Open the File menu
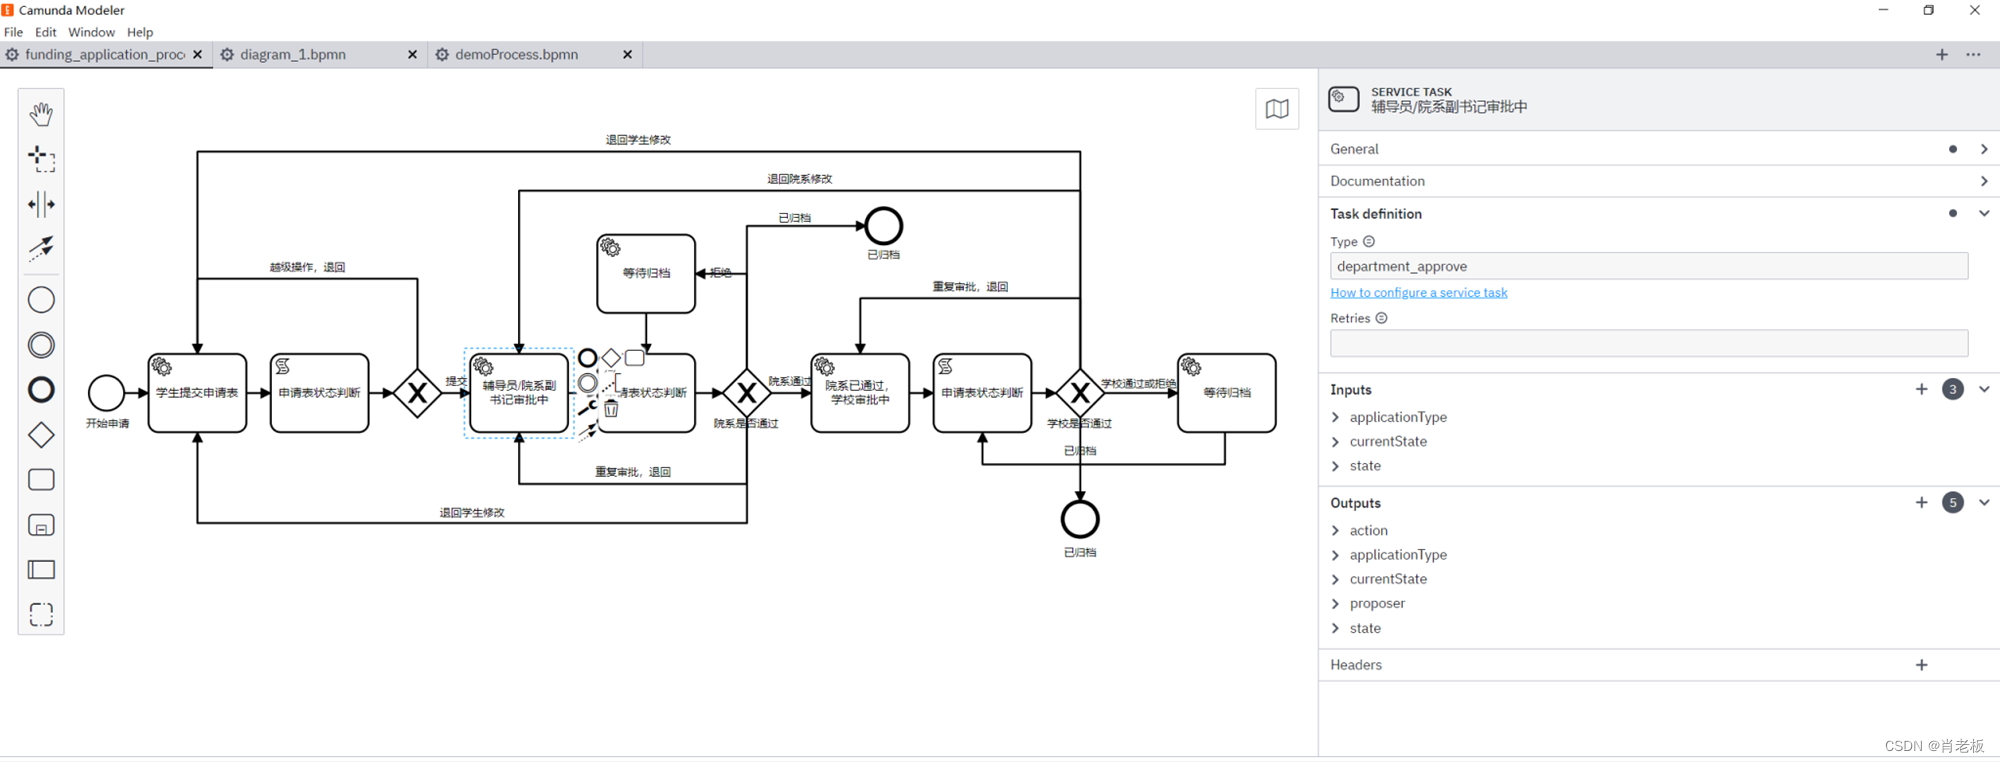 click(13, 32)
